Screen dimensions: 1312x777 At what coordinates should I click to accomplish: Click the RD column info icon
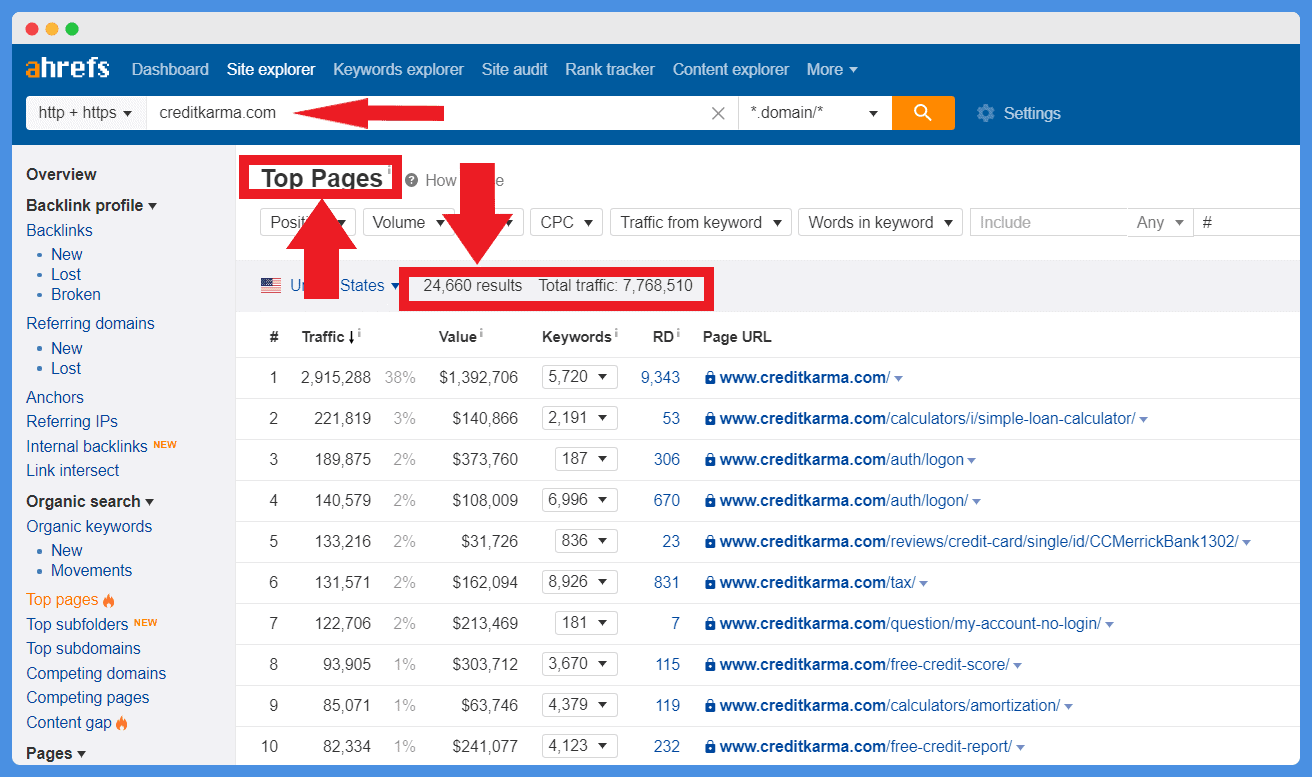pyautogui.click(x=678, y=333)
